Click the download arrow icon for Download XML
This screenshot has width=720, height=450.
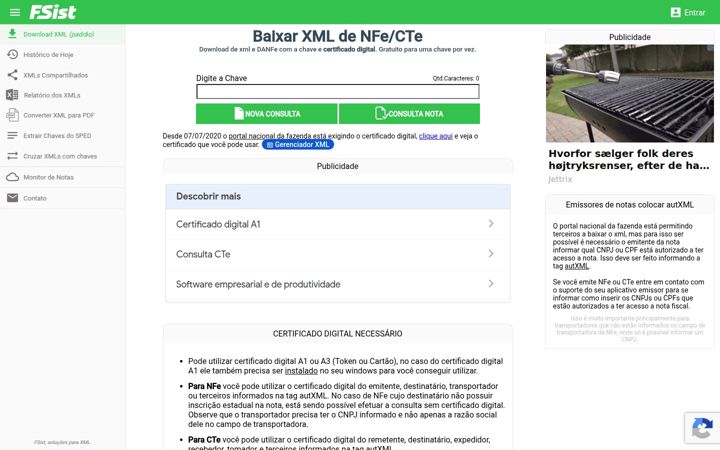click(x=12, y=34)
